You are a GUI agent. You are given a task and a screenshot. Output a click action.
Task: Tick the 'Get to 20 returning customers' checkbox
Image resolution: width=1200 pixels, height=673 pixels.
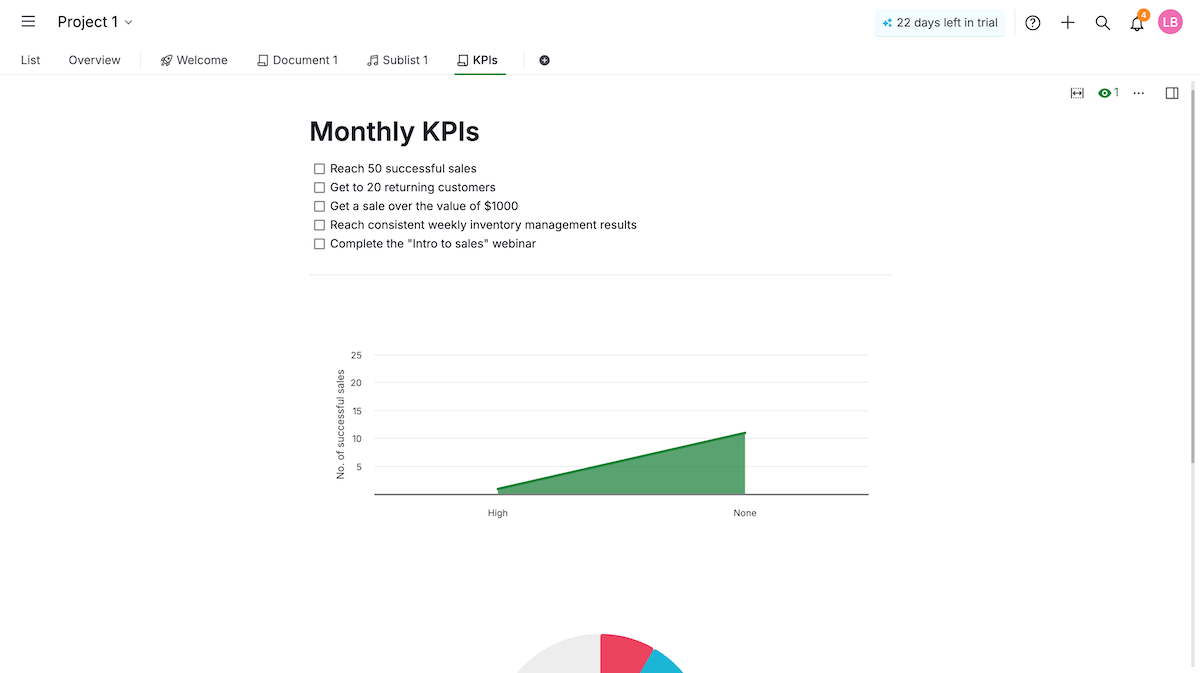[319, 187]
